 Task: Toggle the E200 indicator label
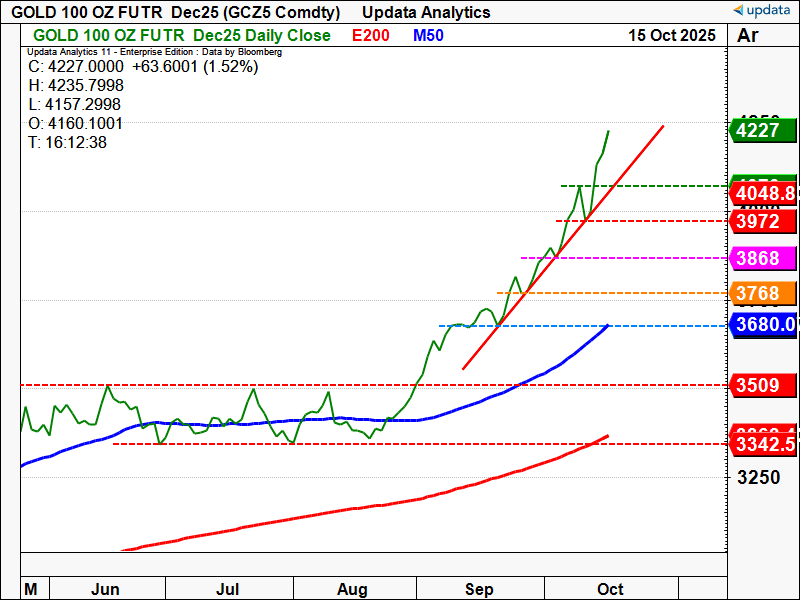point(372,36)
